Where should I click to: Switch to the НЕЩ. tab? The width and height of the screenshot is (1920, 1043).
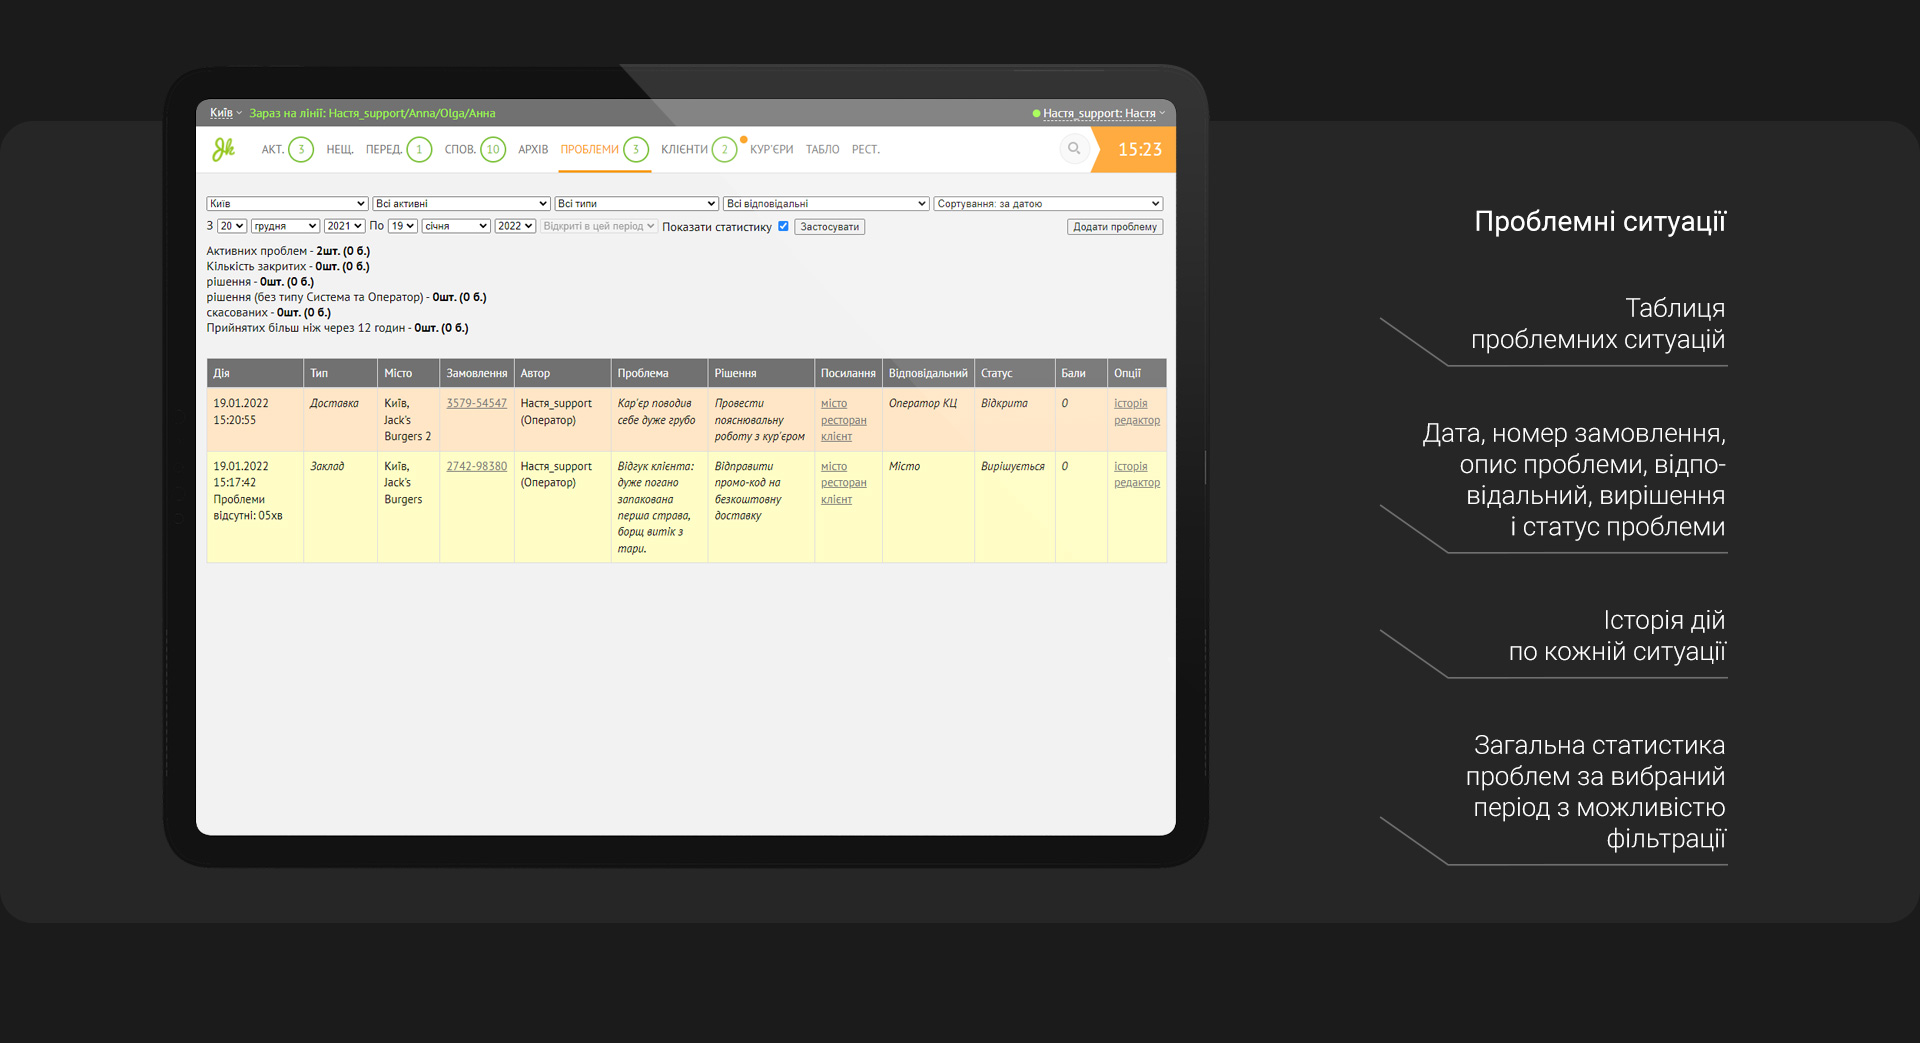tap(340, 150)
